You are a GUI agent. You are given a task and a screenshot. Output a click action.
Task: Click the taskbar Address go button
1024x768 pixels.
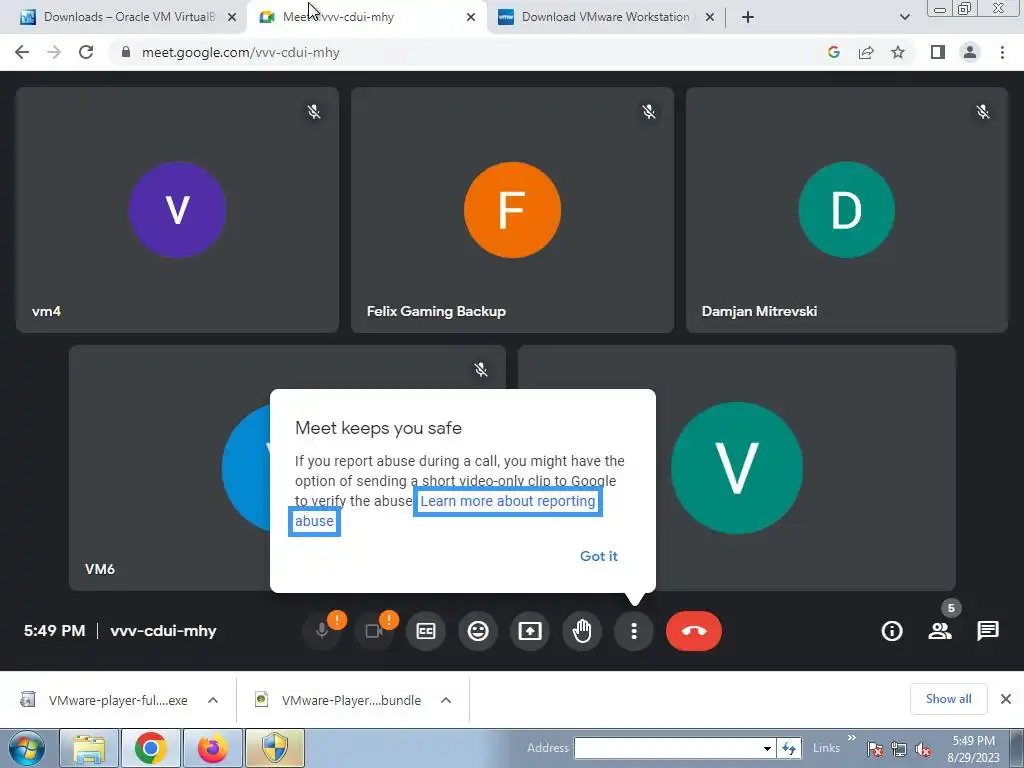coord(789,748)
